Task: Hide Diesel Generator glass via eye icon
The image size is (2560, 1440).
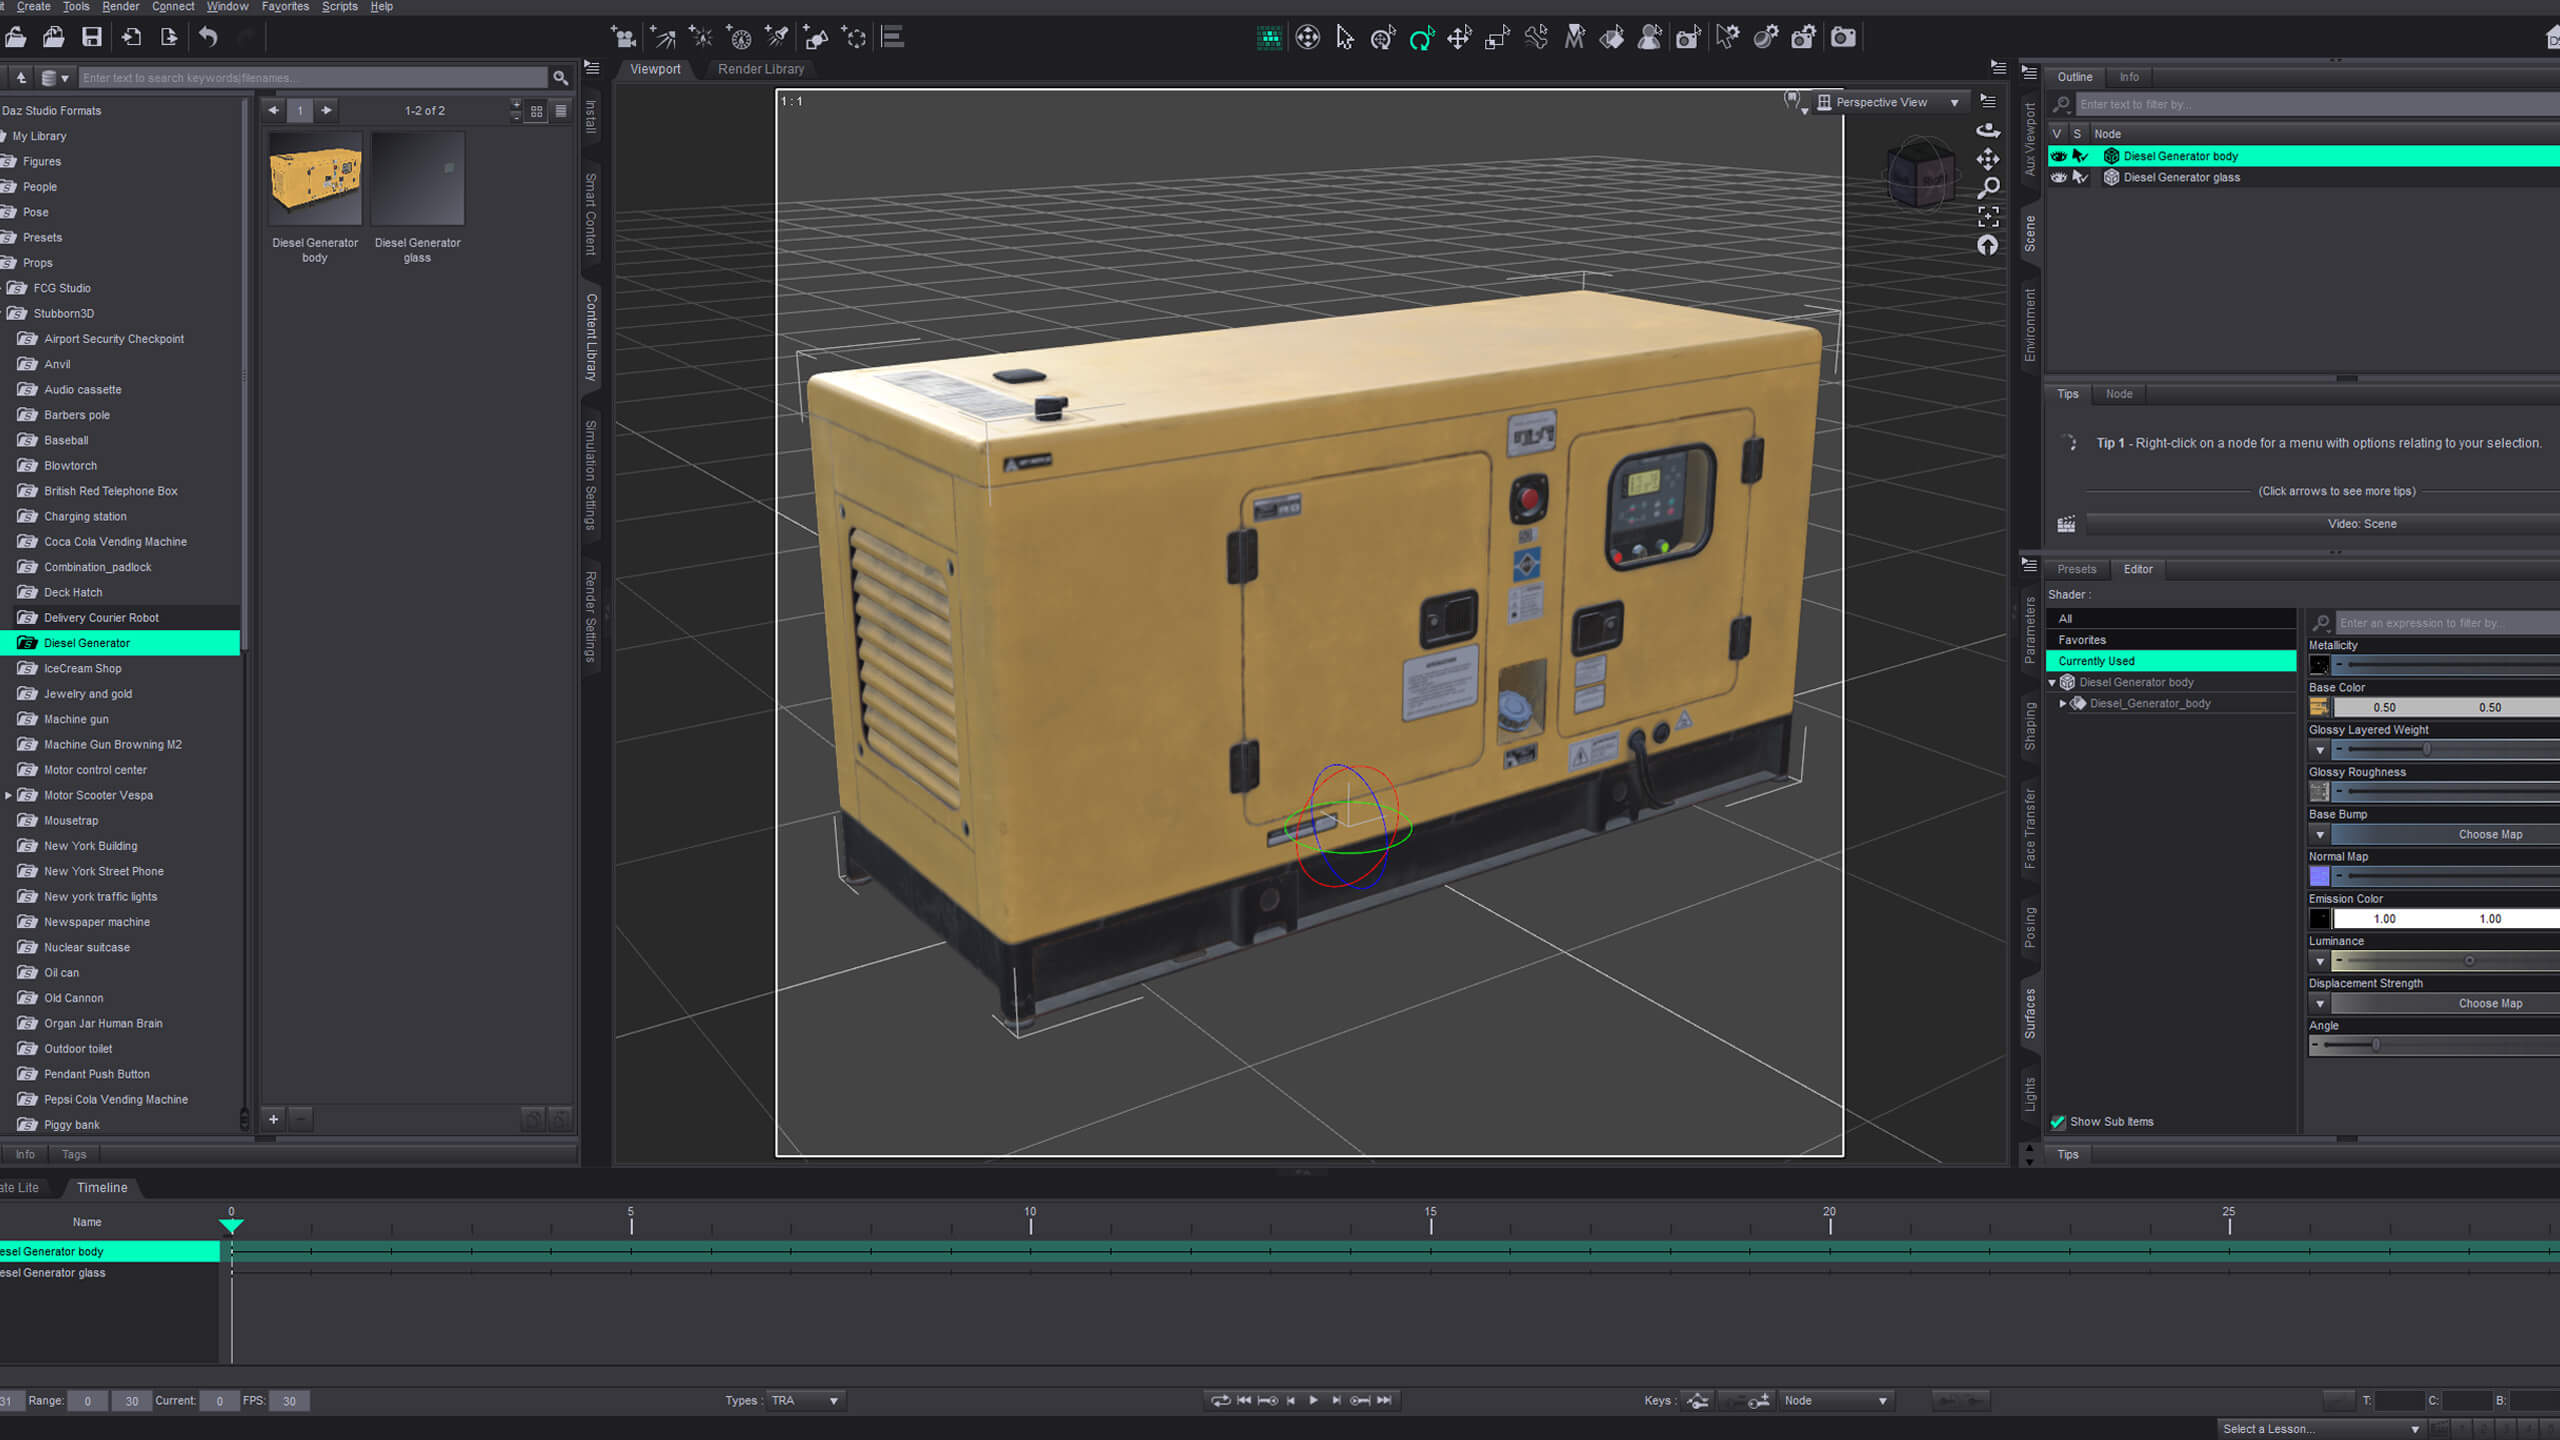Action: pos(2058,177)
